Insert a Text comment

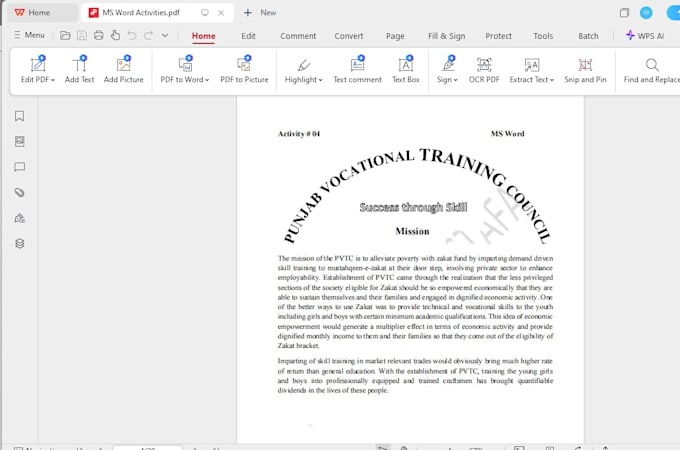click(x=357, y=70)
